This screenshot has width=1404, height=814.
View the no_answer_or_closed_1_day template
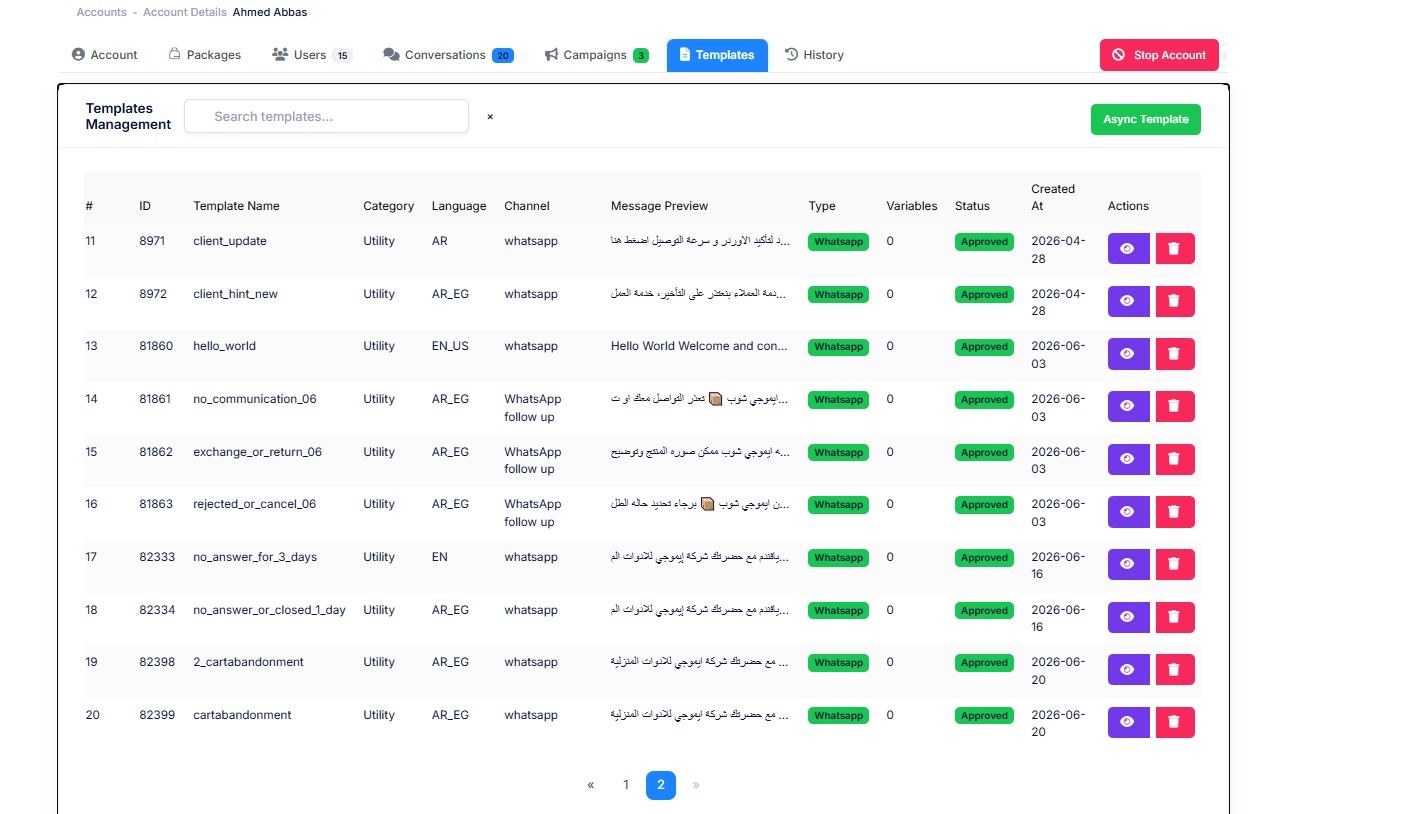[1128, 617]
